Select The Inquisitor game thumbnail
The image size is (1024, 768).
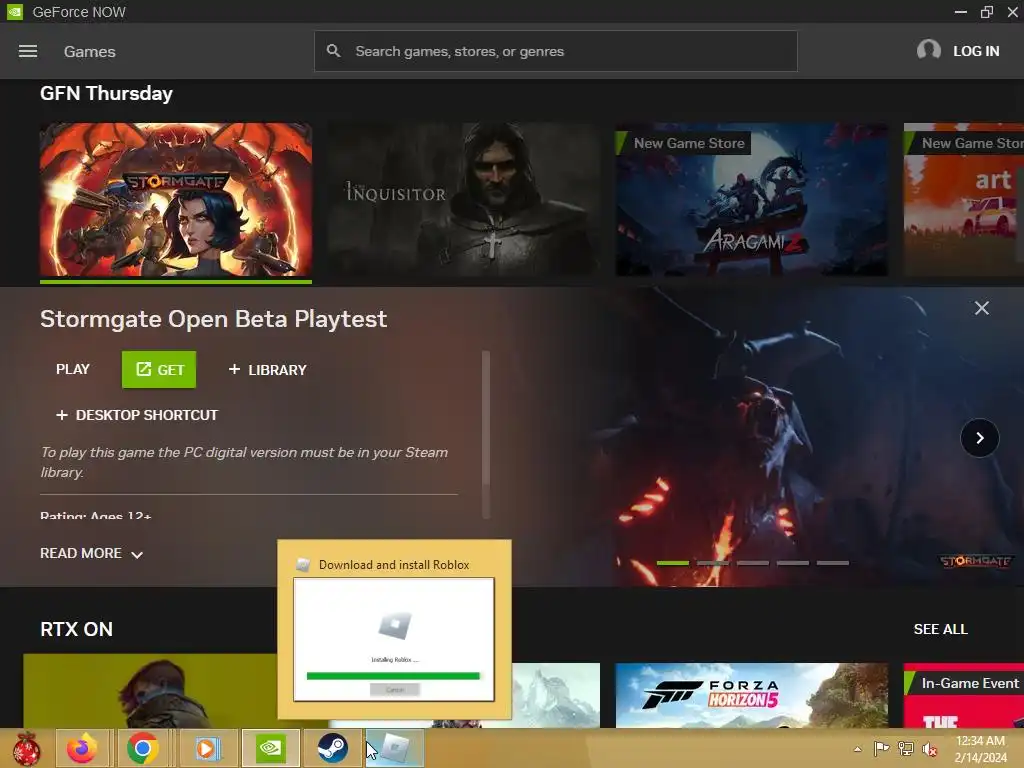point(464,199)
